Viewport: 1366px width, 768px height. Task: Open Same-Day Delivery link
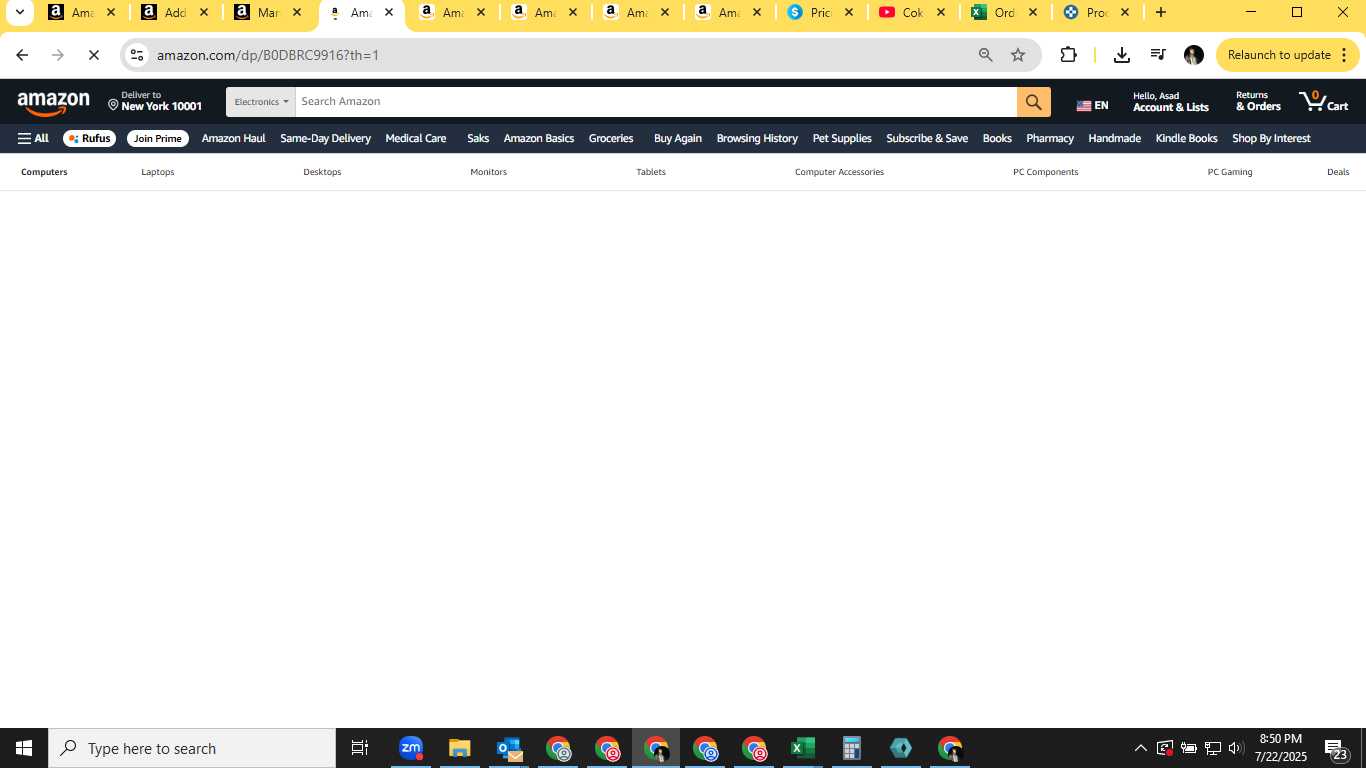(x=325, y=139)
